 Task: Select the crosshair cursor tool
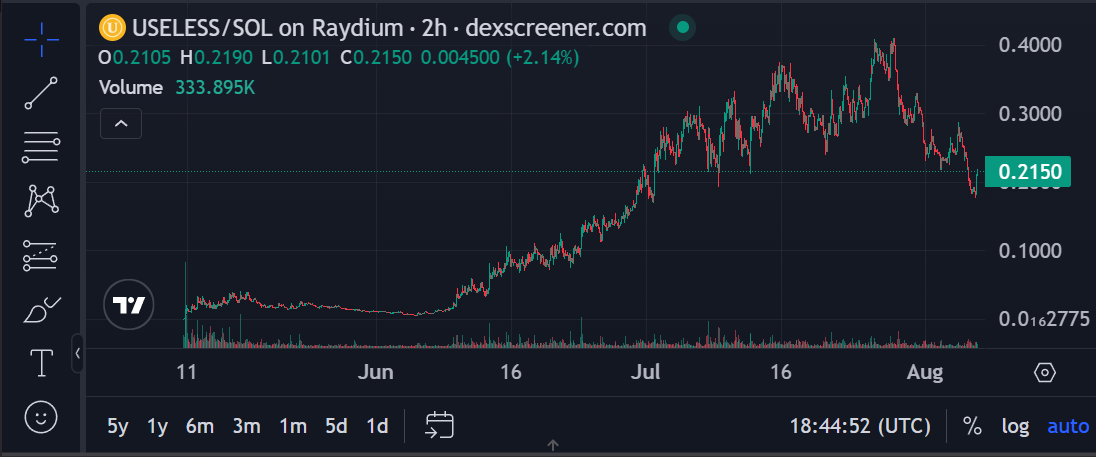coord(41,39)
